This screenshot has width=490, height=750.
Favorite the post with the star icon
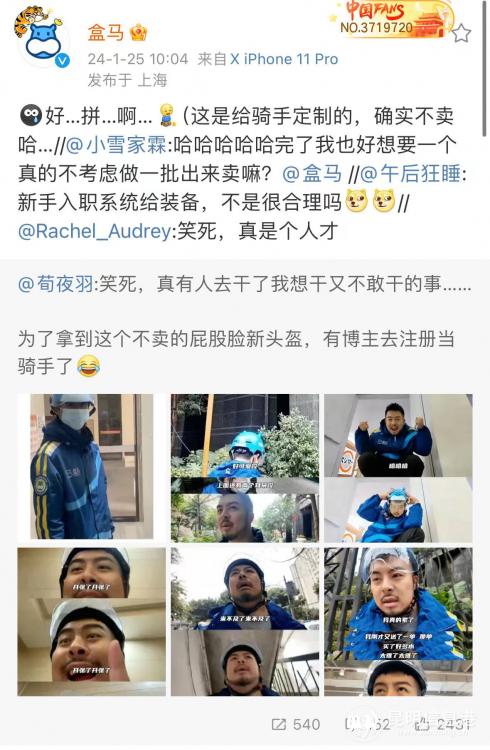(461, 34)
